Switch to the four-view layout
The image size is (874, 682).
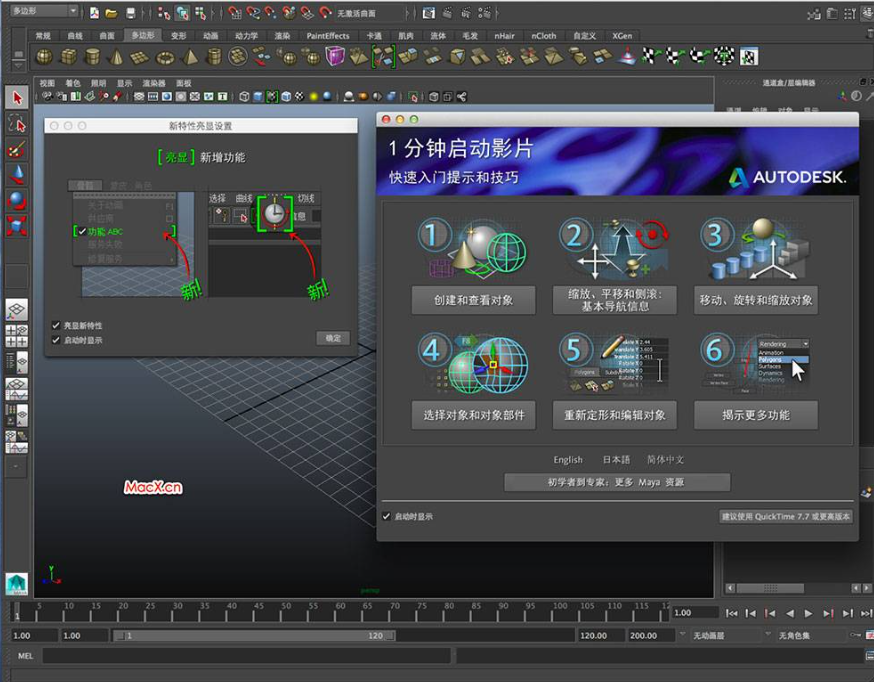(x=17, y=336)
